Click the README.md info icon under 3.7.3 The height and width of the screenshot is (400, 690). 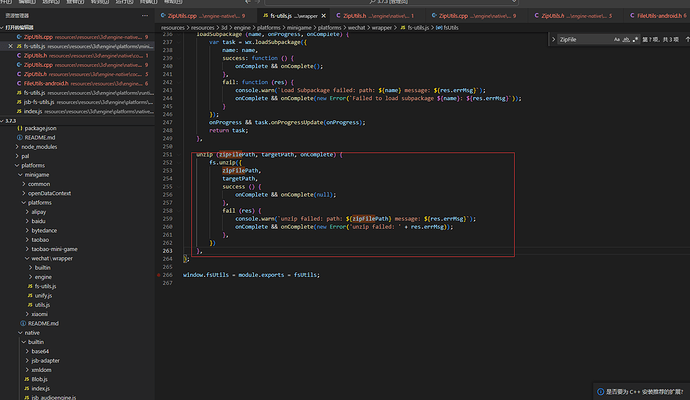click(21, 138)
